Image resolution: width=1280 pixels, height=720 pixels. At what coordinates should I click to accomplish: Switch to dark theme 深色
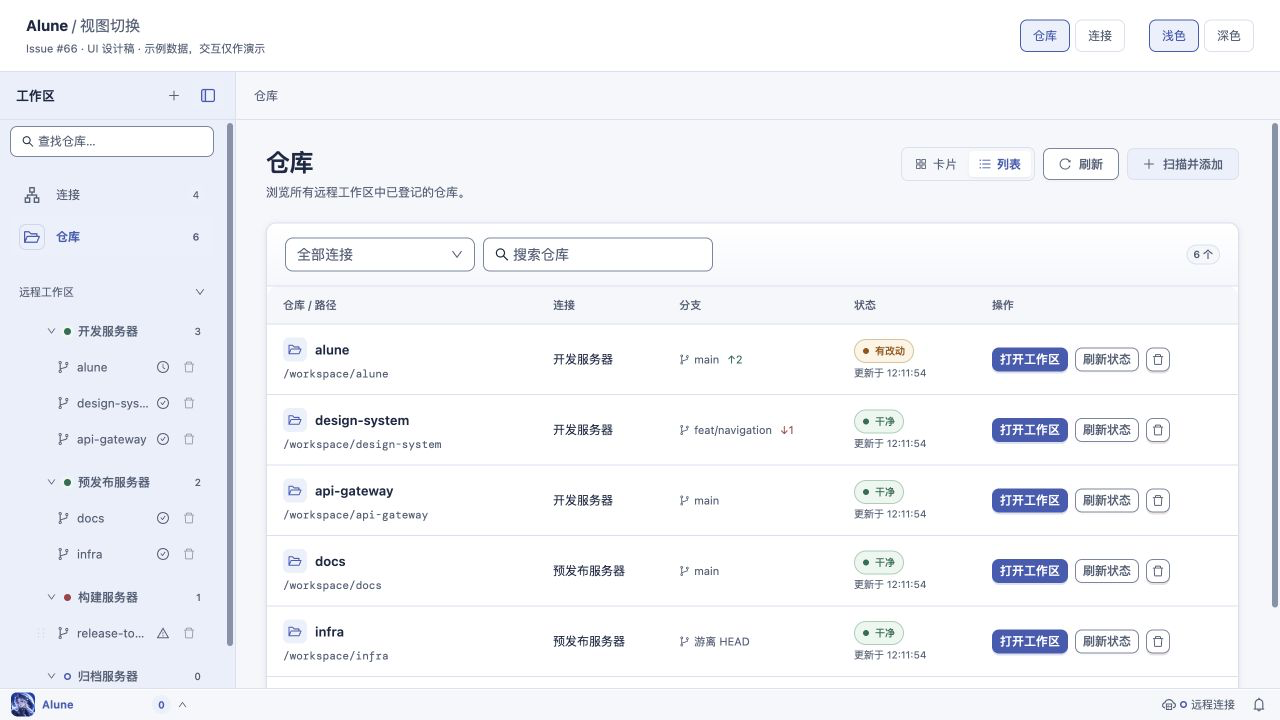click(x=1229, y=36)
